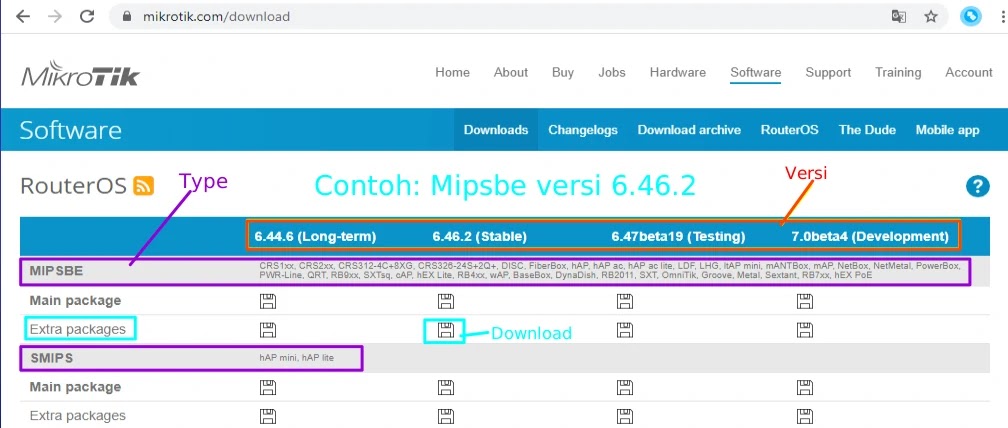Download SMIPS Main package 6.44.6 Long-term
The height and width of the screenshot is (428, 1008).
tap(268, 388)
